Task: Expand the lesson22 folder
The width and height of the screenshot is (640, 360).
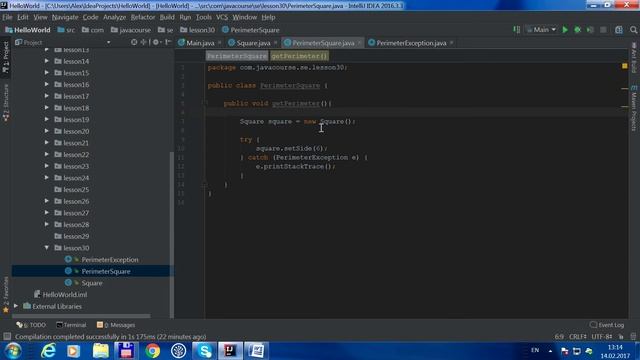Action: click(x=47, y=154)
